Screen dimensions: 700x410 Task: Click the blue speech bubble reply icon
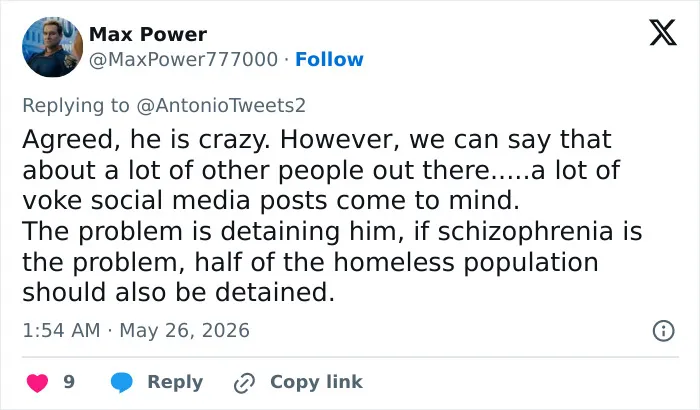coord(121,382)
